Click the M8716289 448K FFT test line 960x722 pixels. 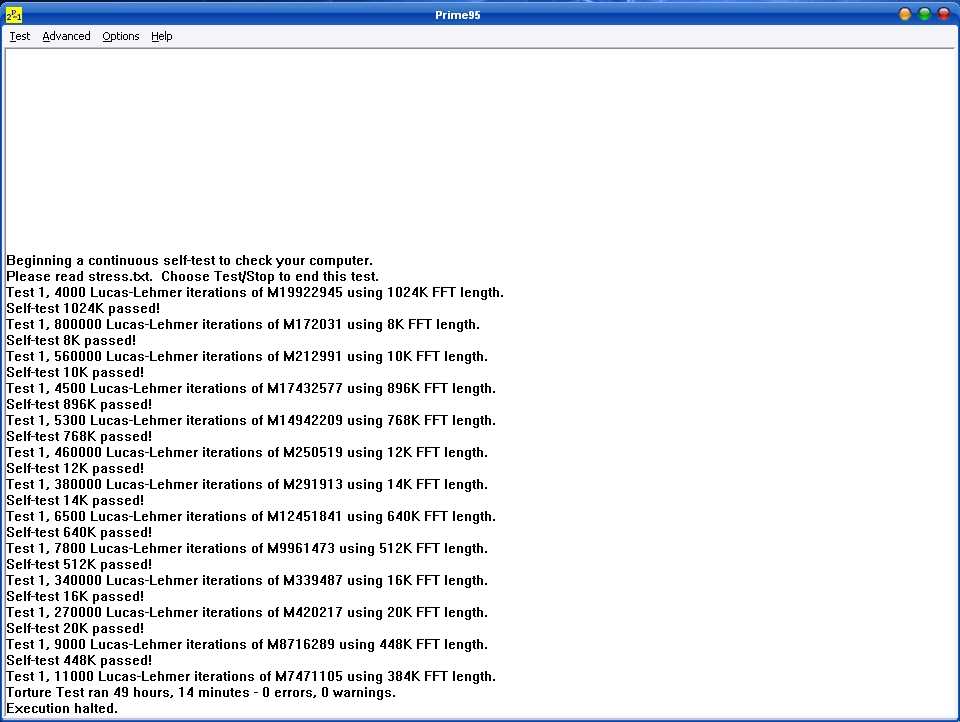pyautogui.click(x=247, y=644)
